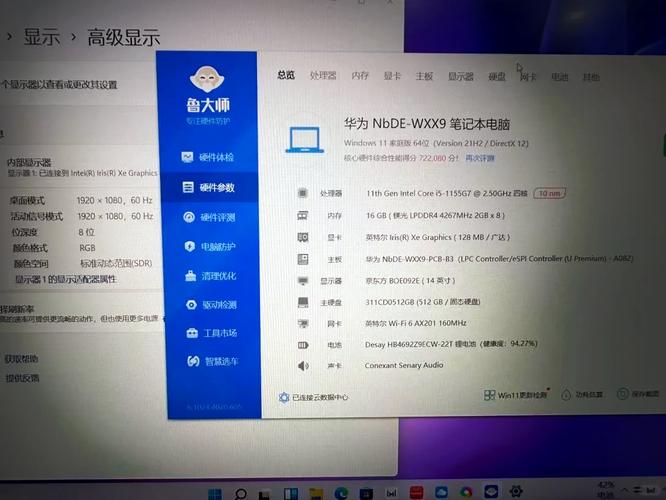The height and width of the screenshot is (500, 666).
Task: Open File Explorer from taskbar
Action: click(x=316, y=493)
